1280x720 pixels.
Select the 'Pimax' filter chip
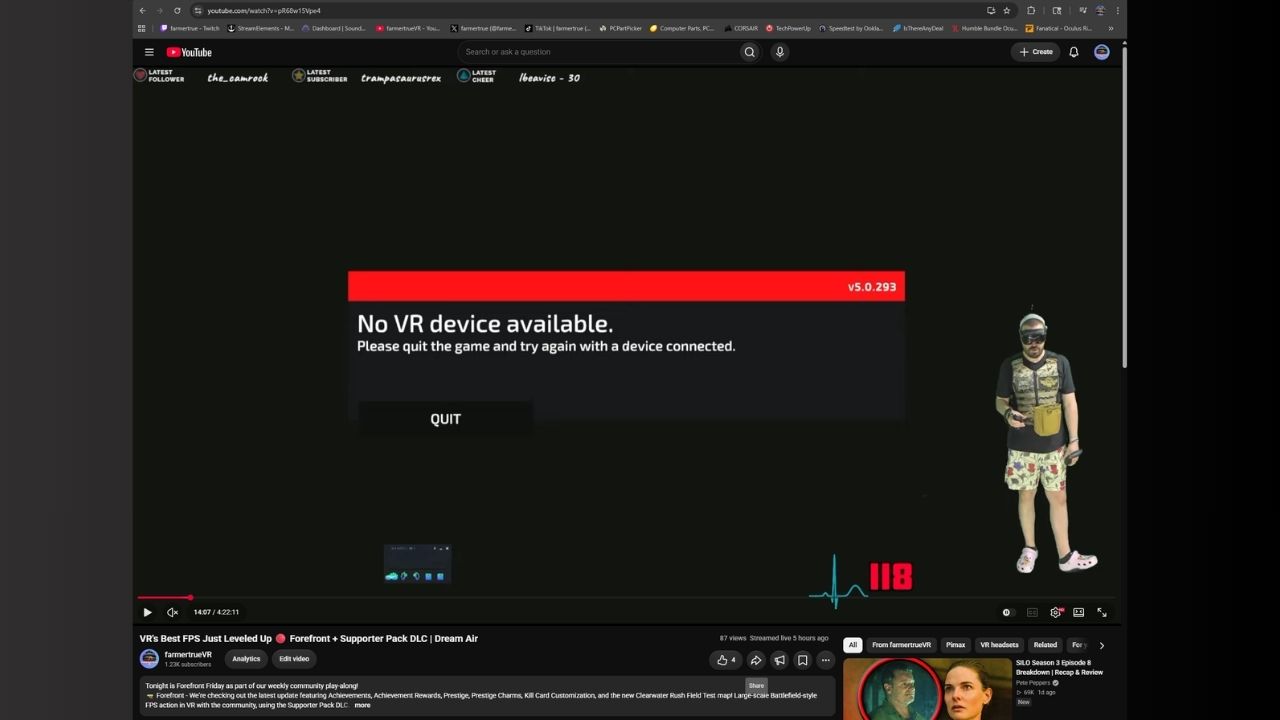[955, 645]
